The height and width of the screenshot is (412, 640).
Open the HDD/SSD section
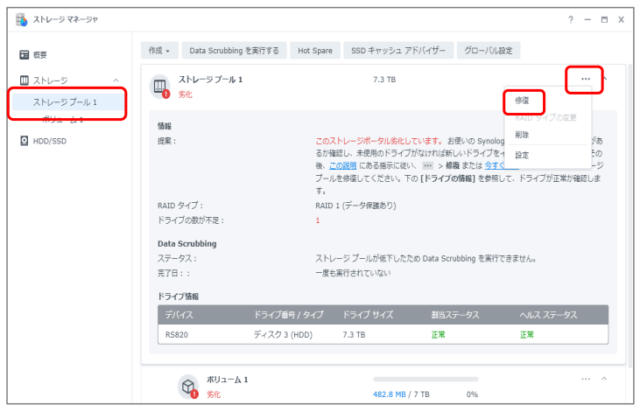click(x=49, y=141)
